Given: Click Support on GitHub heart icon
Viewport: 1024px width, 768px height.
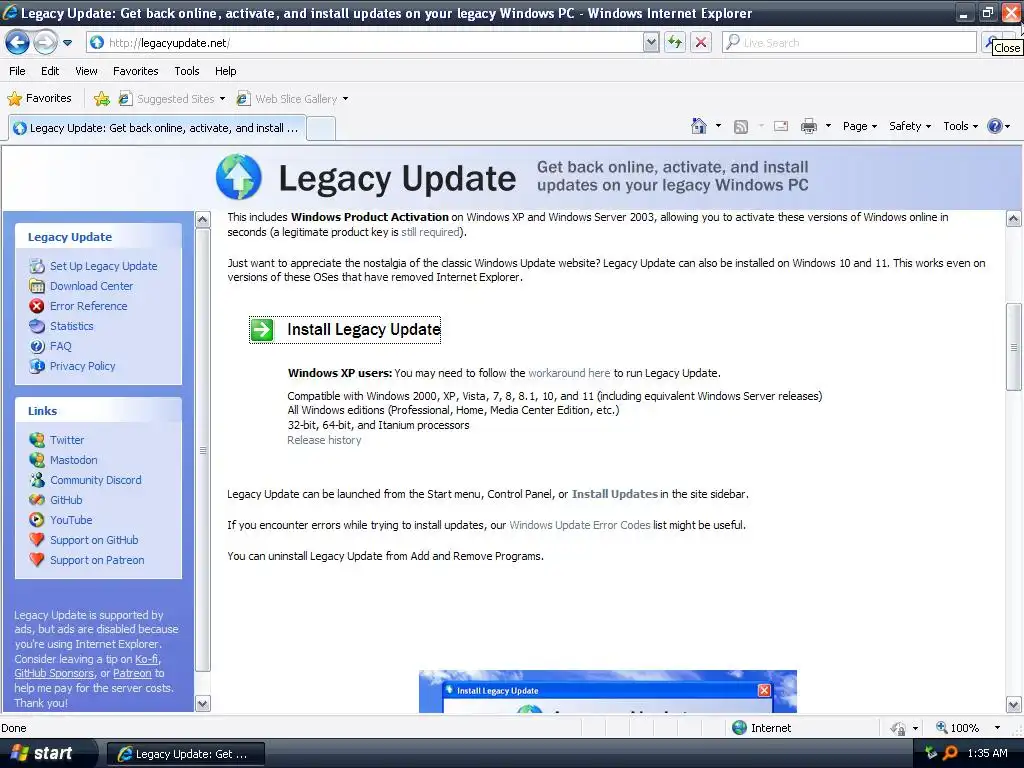Looking at the screenshot, I should 37,539.
